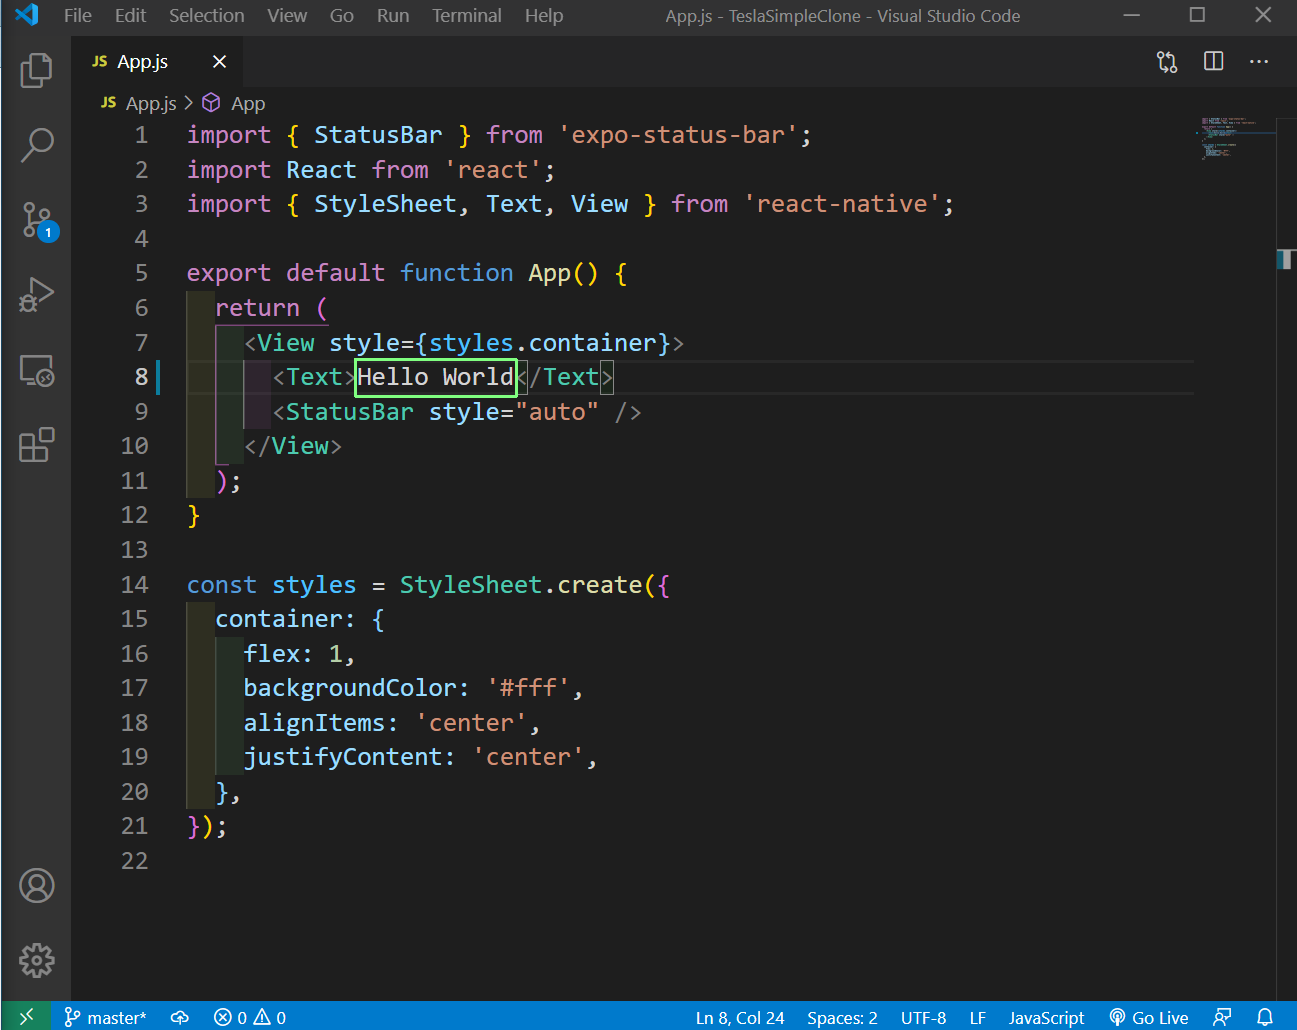1297x1030 pixels.
Task: Open Source Control with one pending change
Action: tap(38, 220)
